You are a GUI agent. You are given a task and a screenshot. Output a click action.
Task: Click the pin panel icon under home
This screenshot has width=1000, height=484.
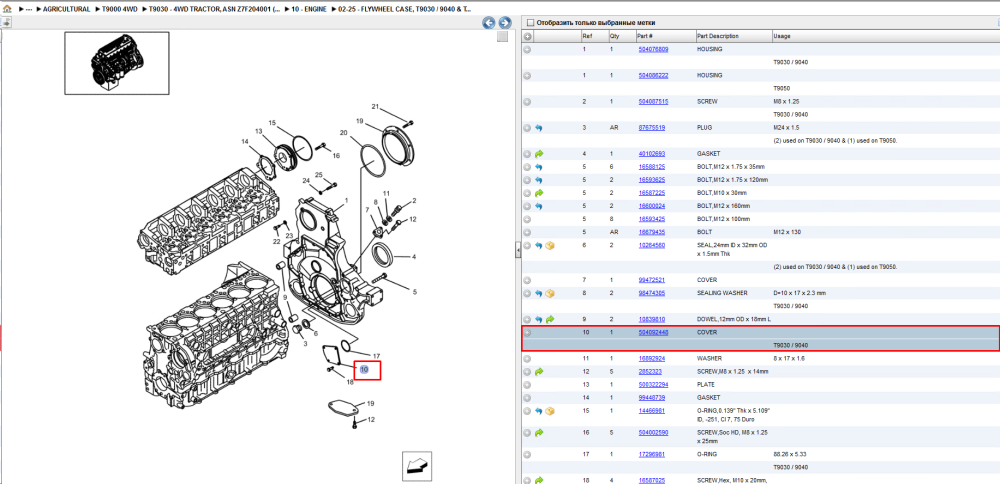coord(5,23)
